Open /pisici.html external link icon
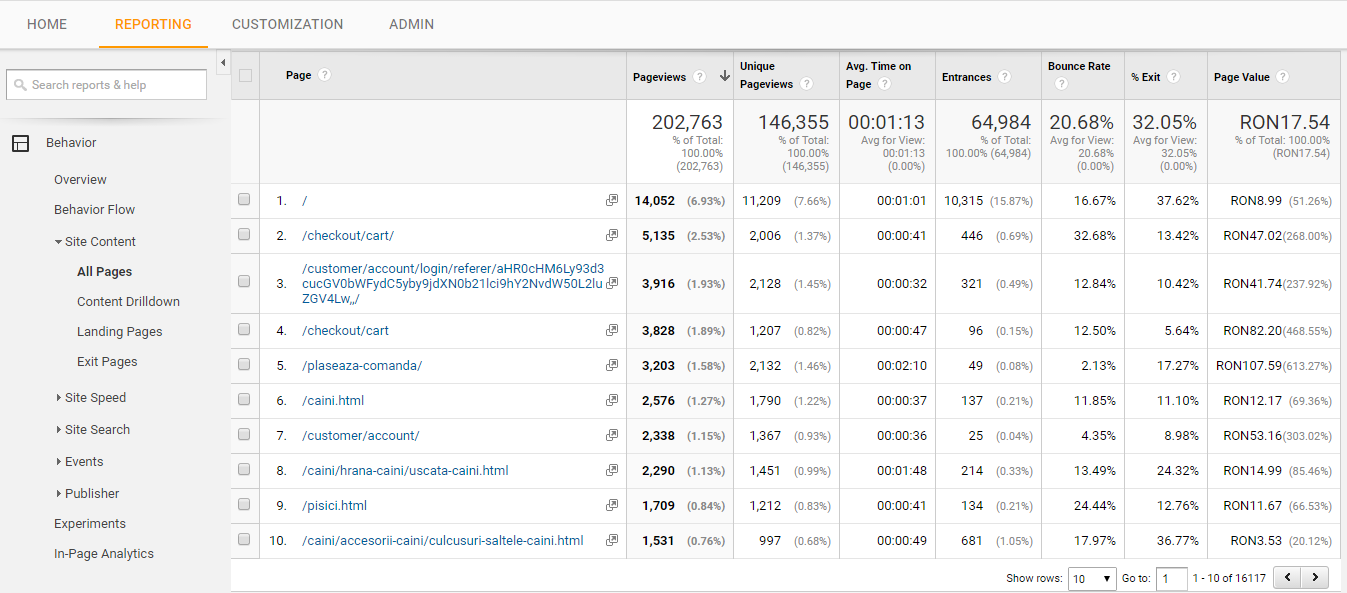 [612, 506]
